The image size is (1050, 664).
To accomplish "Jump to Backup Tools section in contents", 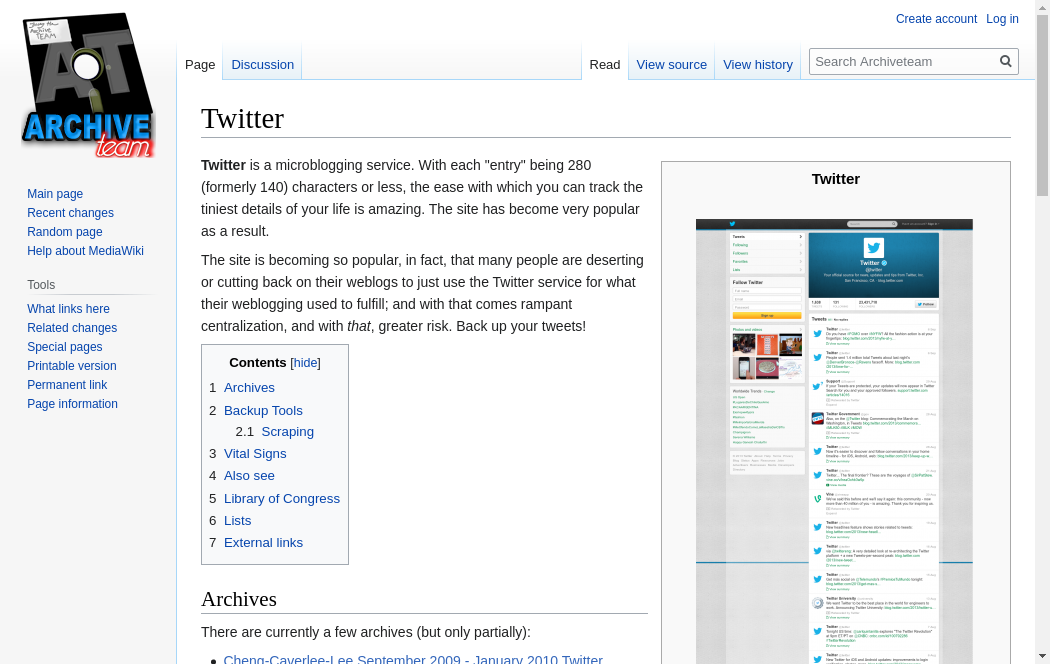I will coord(263,410).
